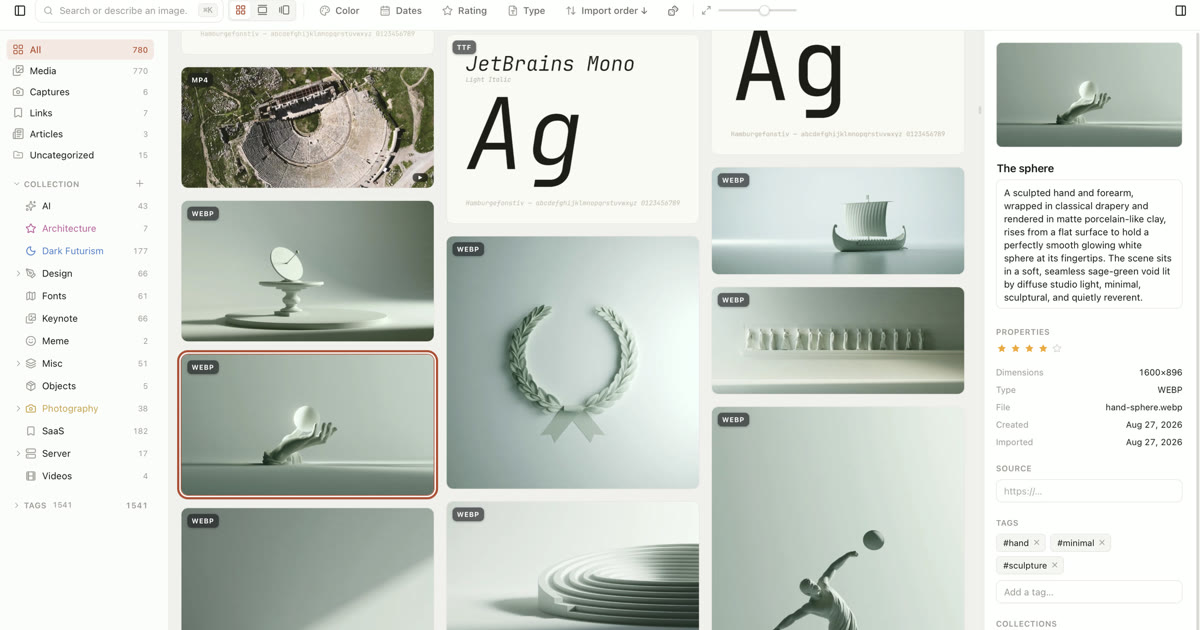Image resolution: width=1200 pixels, height=630 pixels.
Task: Remove the #sculpture tag
Action: pos(1055,565)
